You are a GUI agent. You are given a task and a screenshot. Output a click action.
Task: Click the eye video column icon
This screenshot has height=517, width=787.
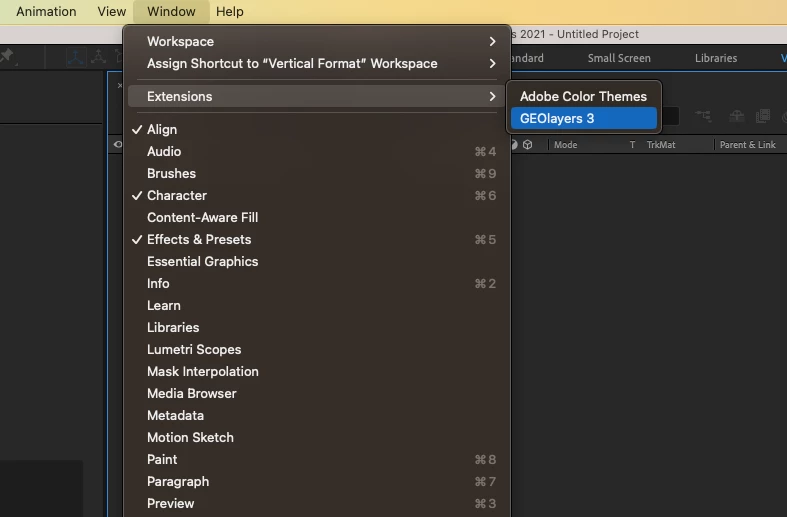pos(117,145)
